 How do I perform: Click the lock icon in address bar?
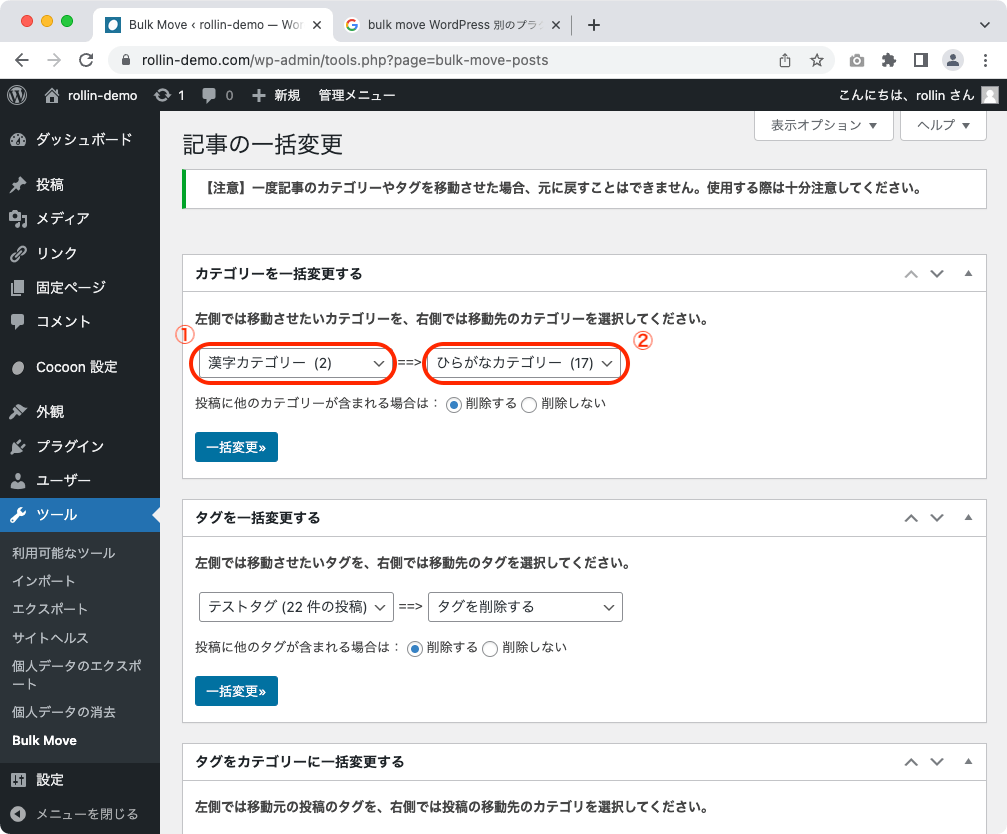pyautogui.click(x=126, y=60)
